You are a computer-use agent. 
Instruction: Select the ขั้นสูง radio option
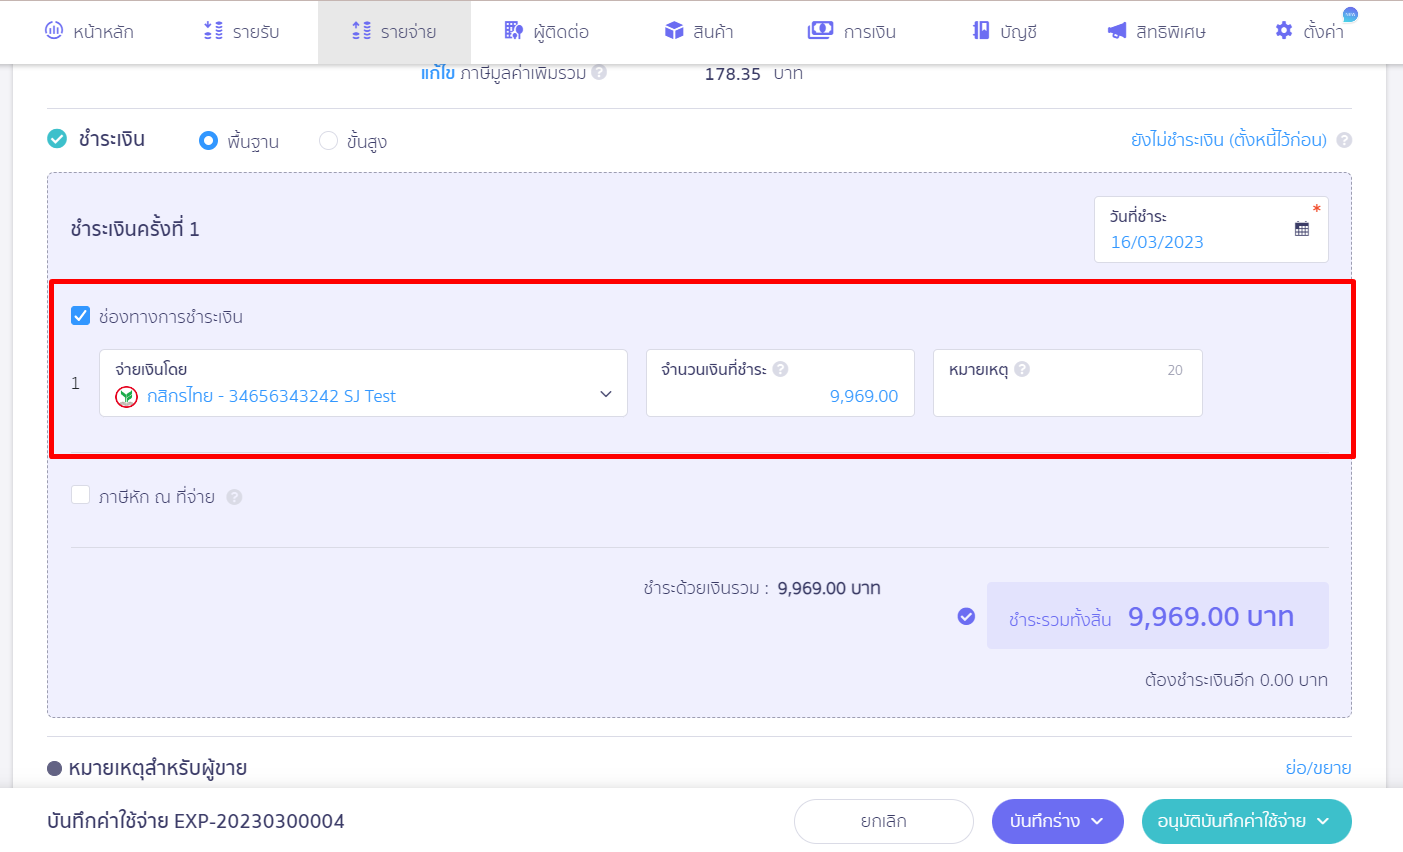tap(328, 141)
